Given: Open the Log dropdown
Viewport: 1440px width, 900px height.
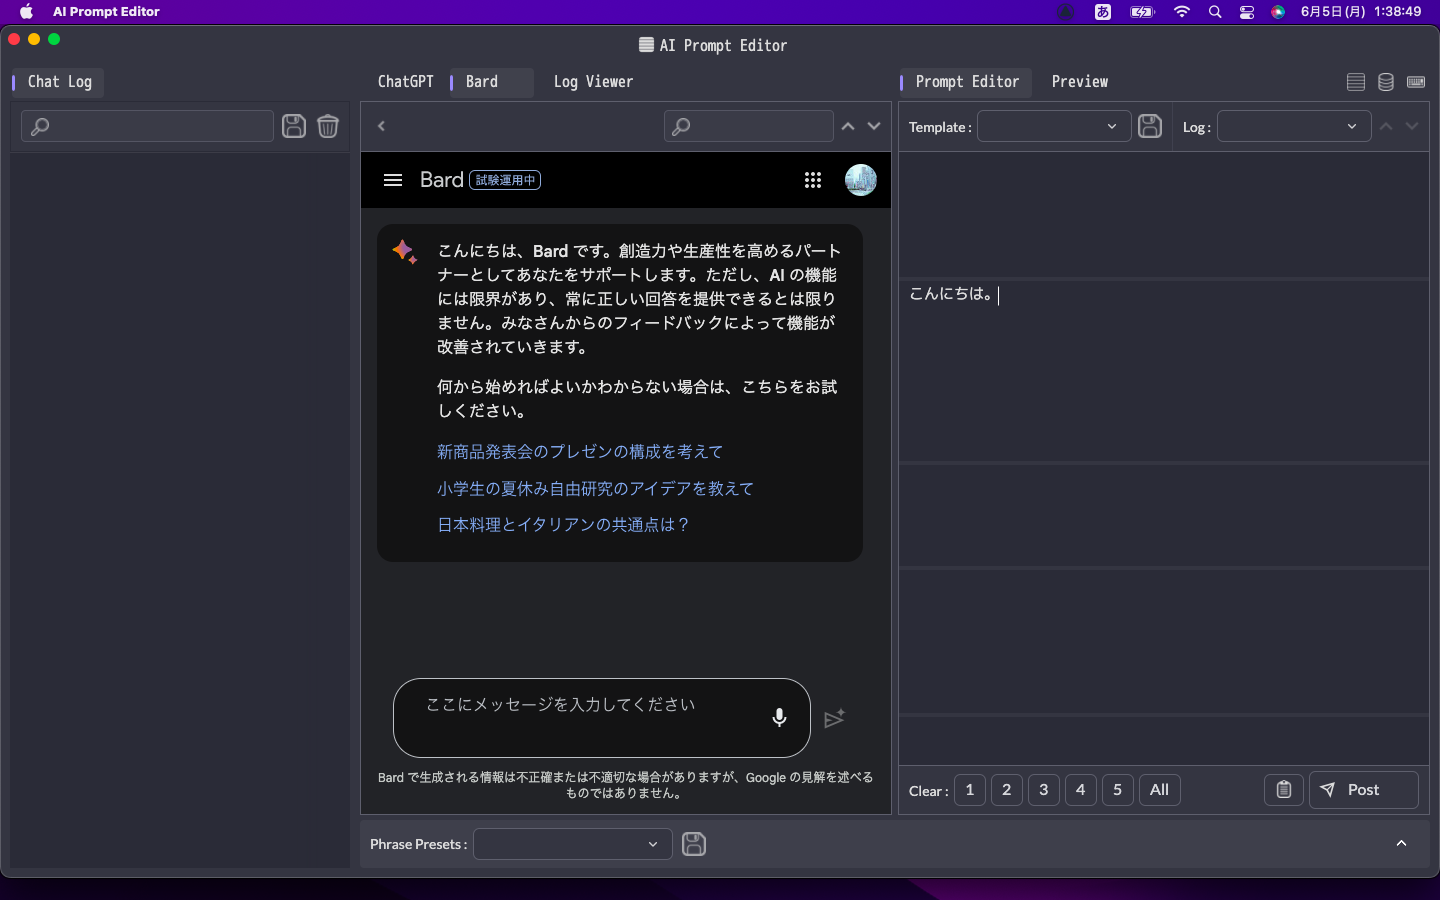Looking at the screenshot, I should coord(1294,126).
